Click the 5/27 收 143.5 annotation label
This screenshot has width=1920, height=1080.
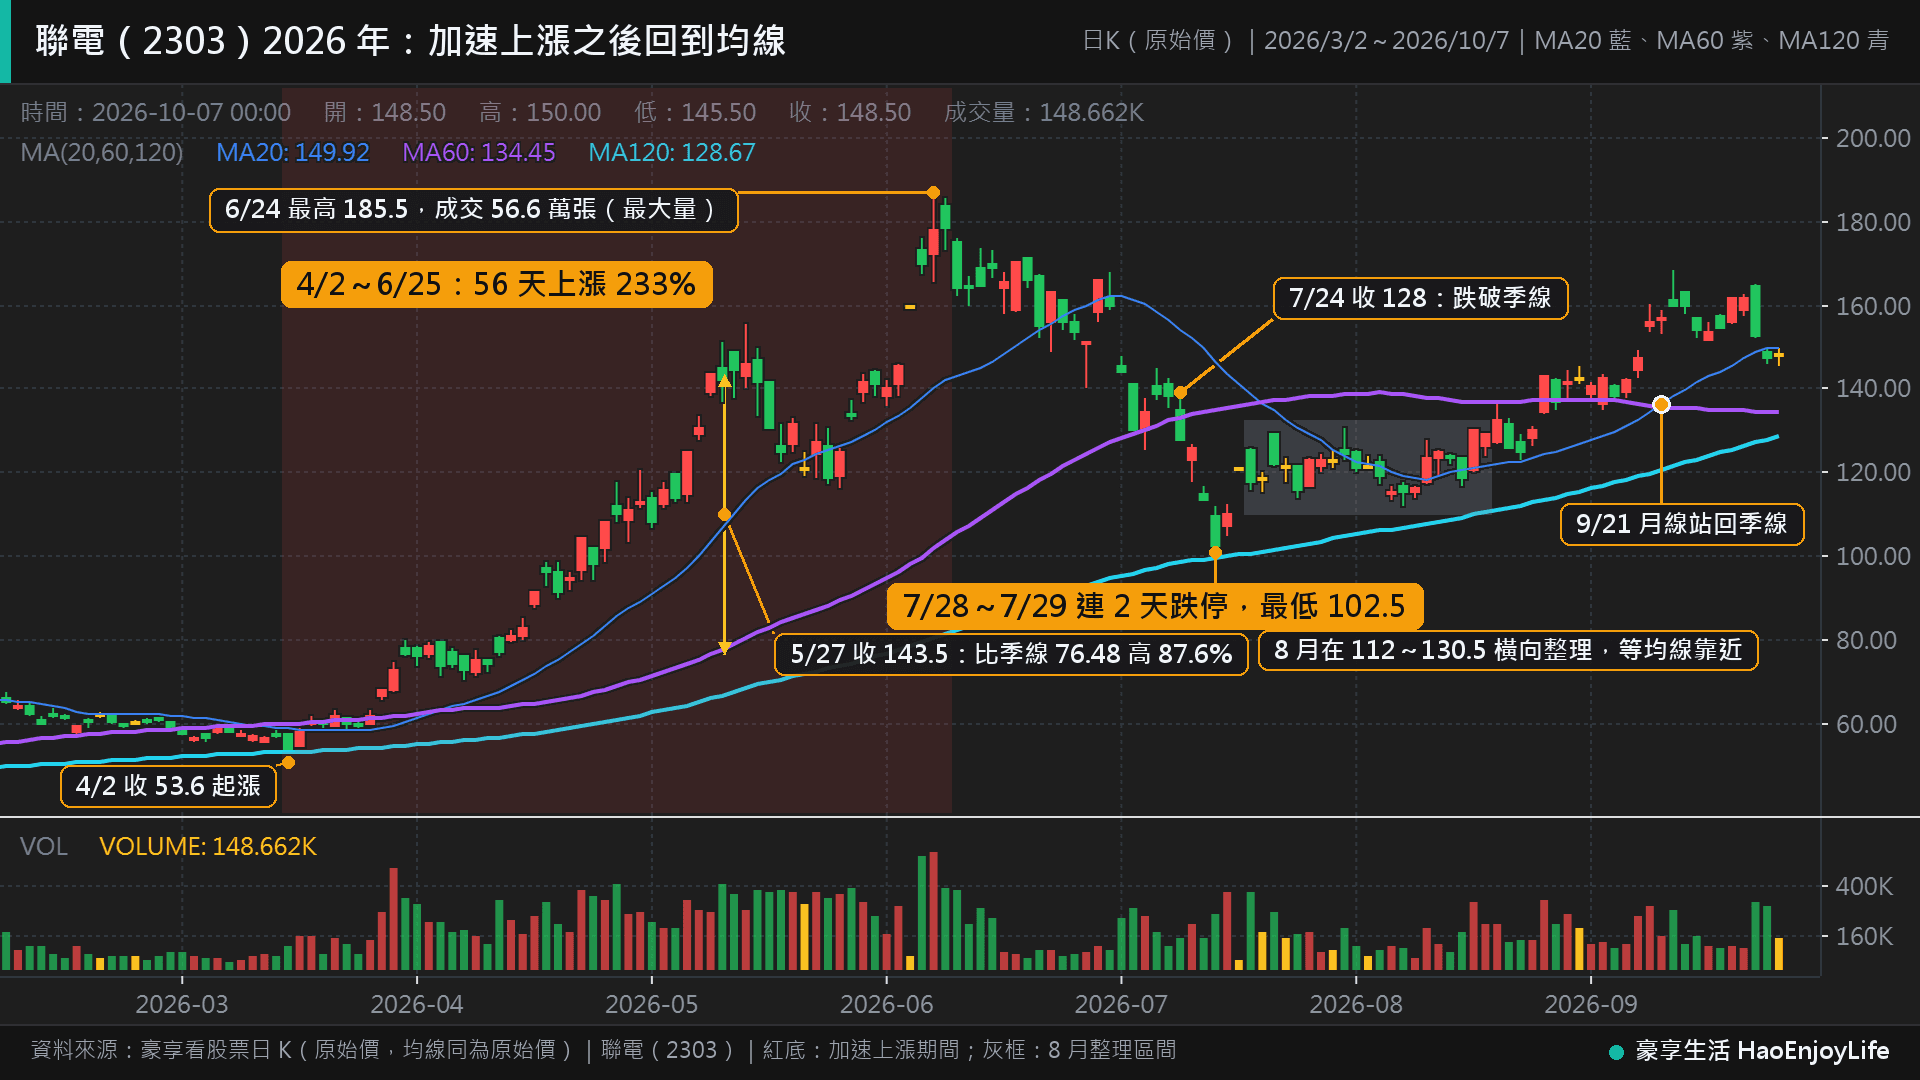pyautogui.click(x=1011, y=654)
